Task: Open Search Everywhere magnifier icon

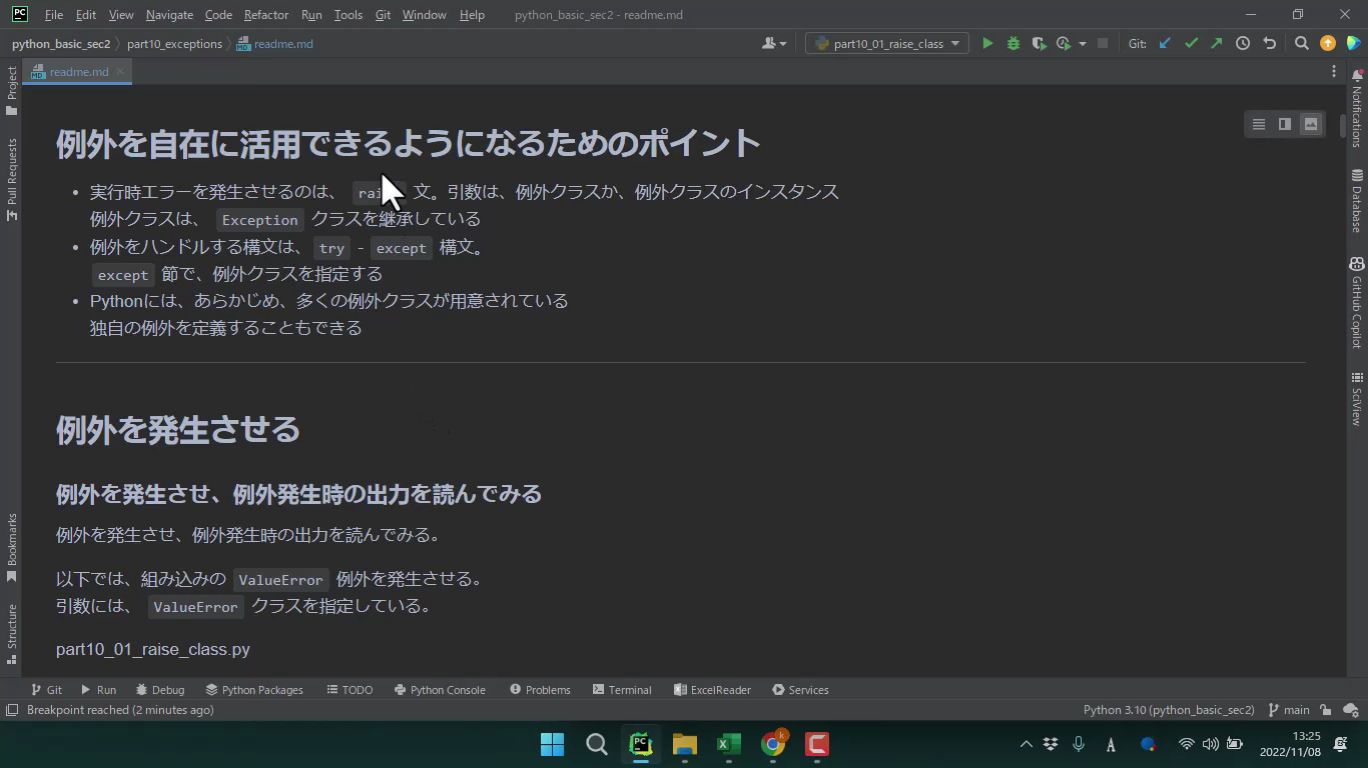Action: click(1301, 43)
